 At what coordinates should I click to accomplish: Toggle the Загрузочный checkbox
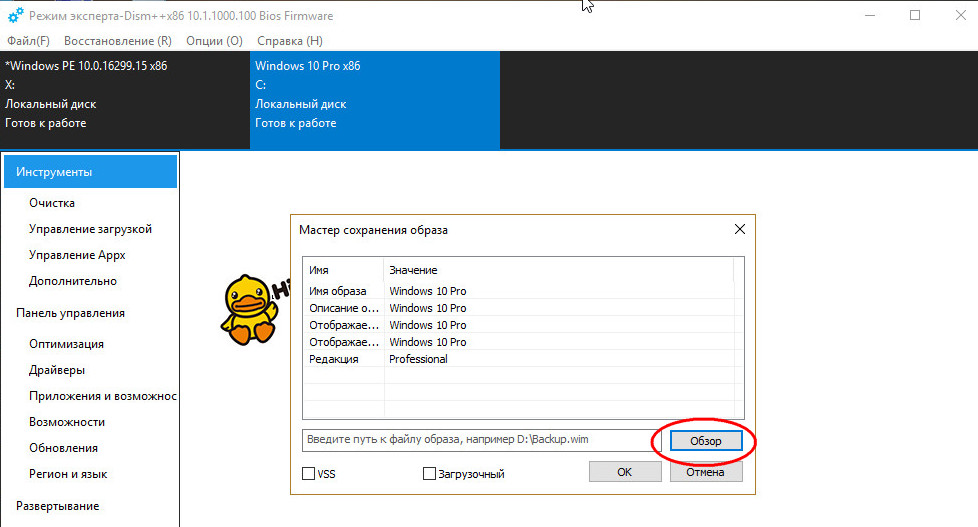point(430,473)
